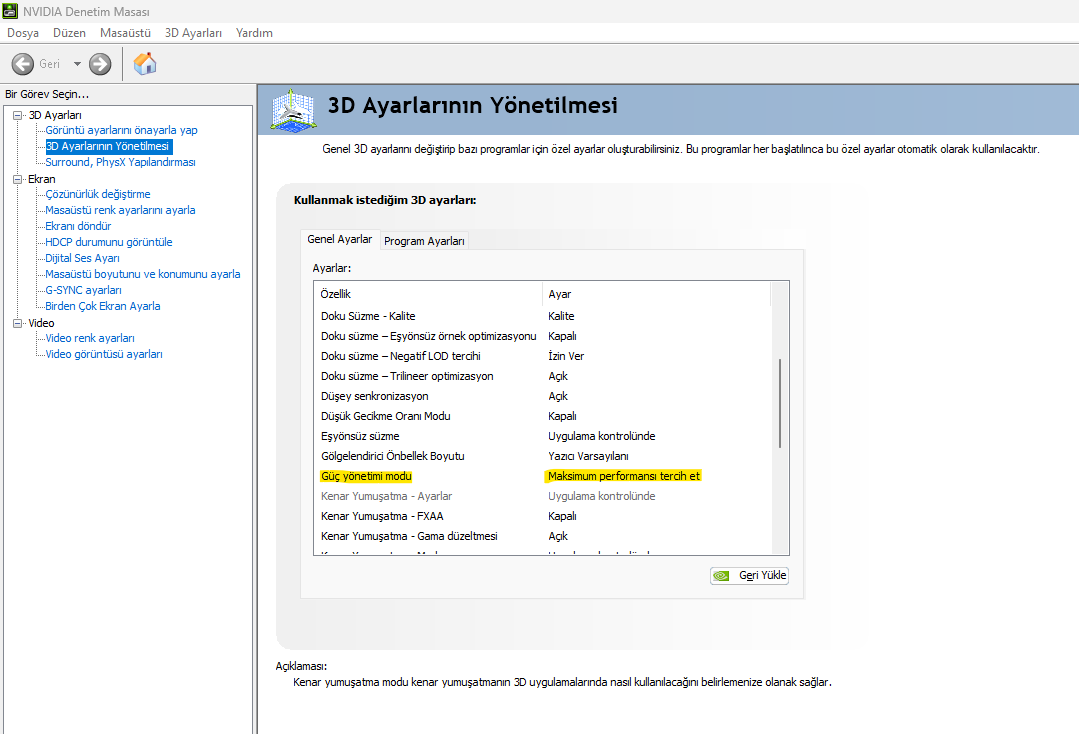Screen dimensions: 1079x734
Task: Select Doku süzme Negatif LOD tercihi row
Action: tap(542, 356)
